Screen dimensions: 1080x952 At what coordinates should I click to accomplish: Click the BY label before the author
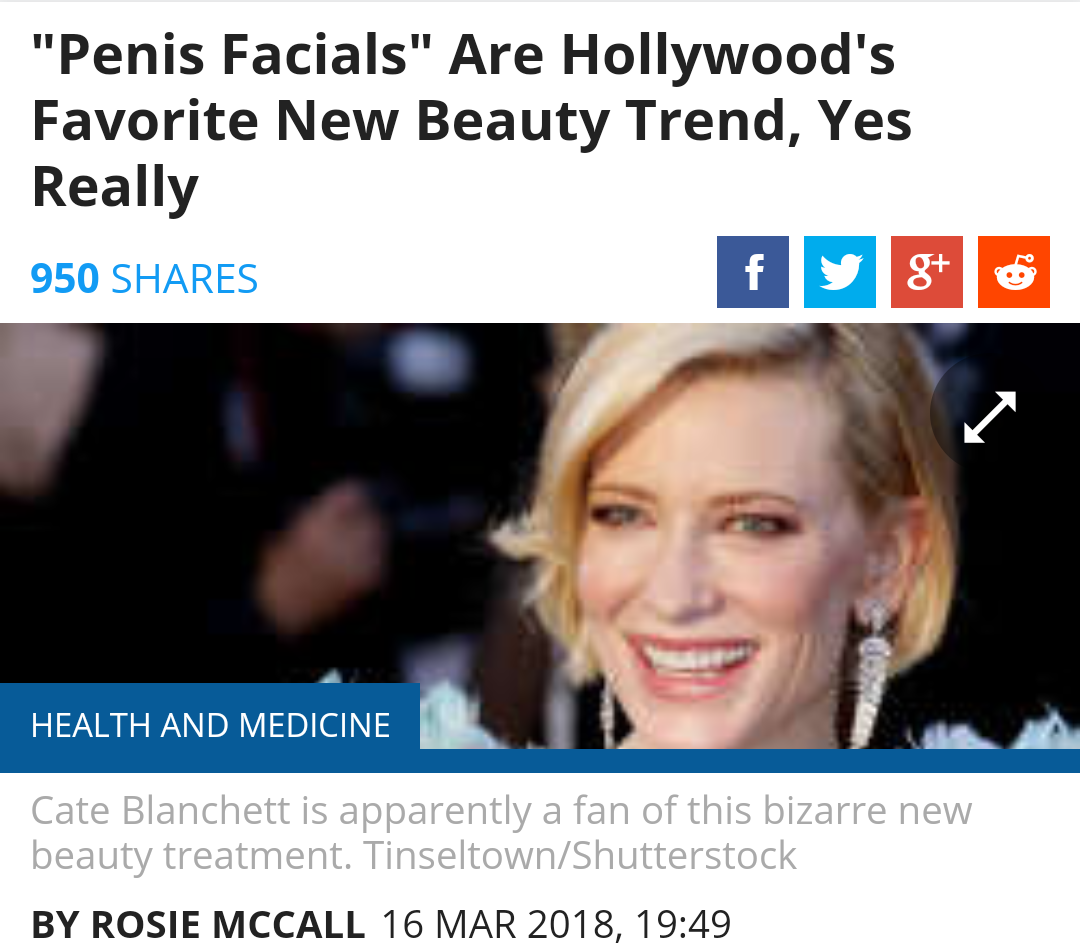(56, 924)
